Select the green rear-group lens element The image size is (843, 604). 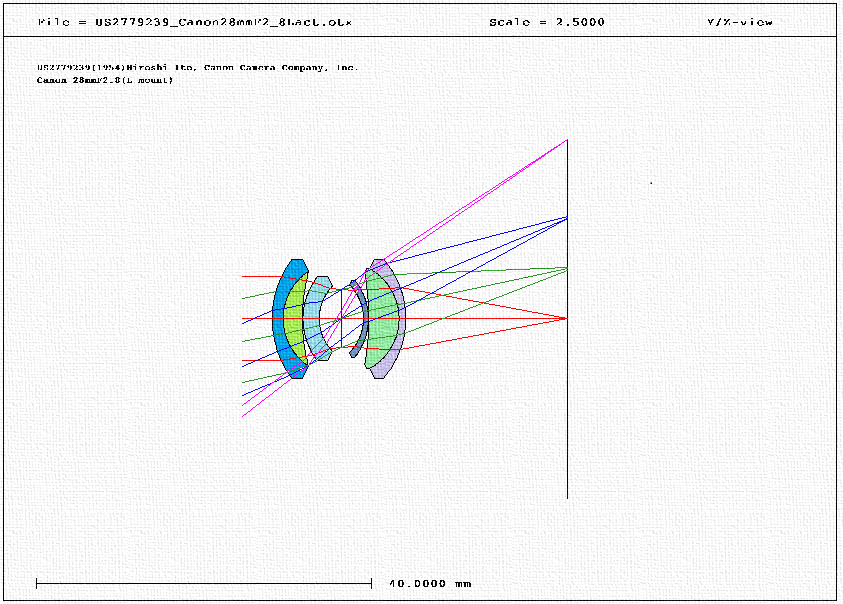pyautogui.click(x=383, y=319)
